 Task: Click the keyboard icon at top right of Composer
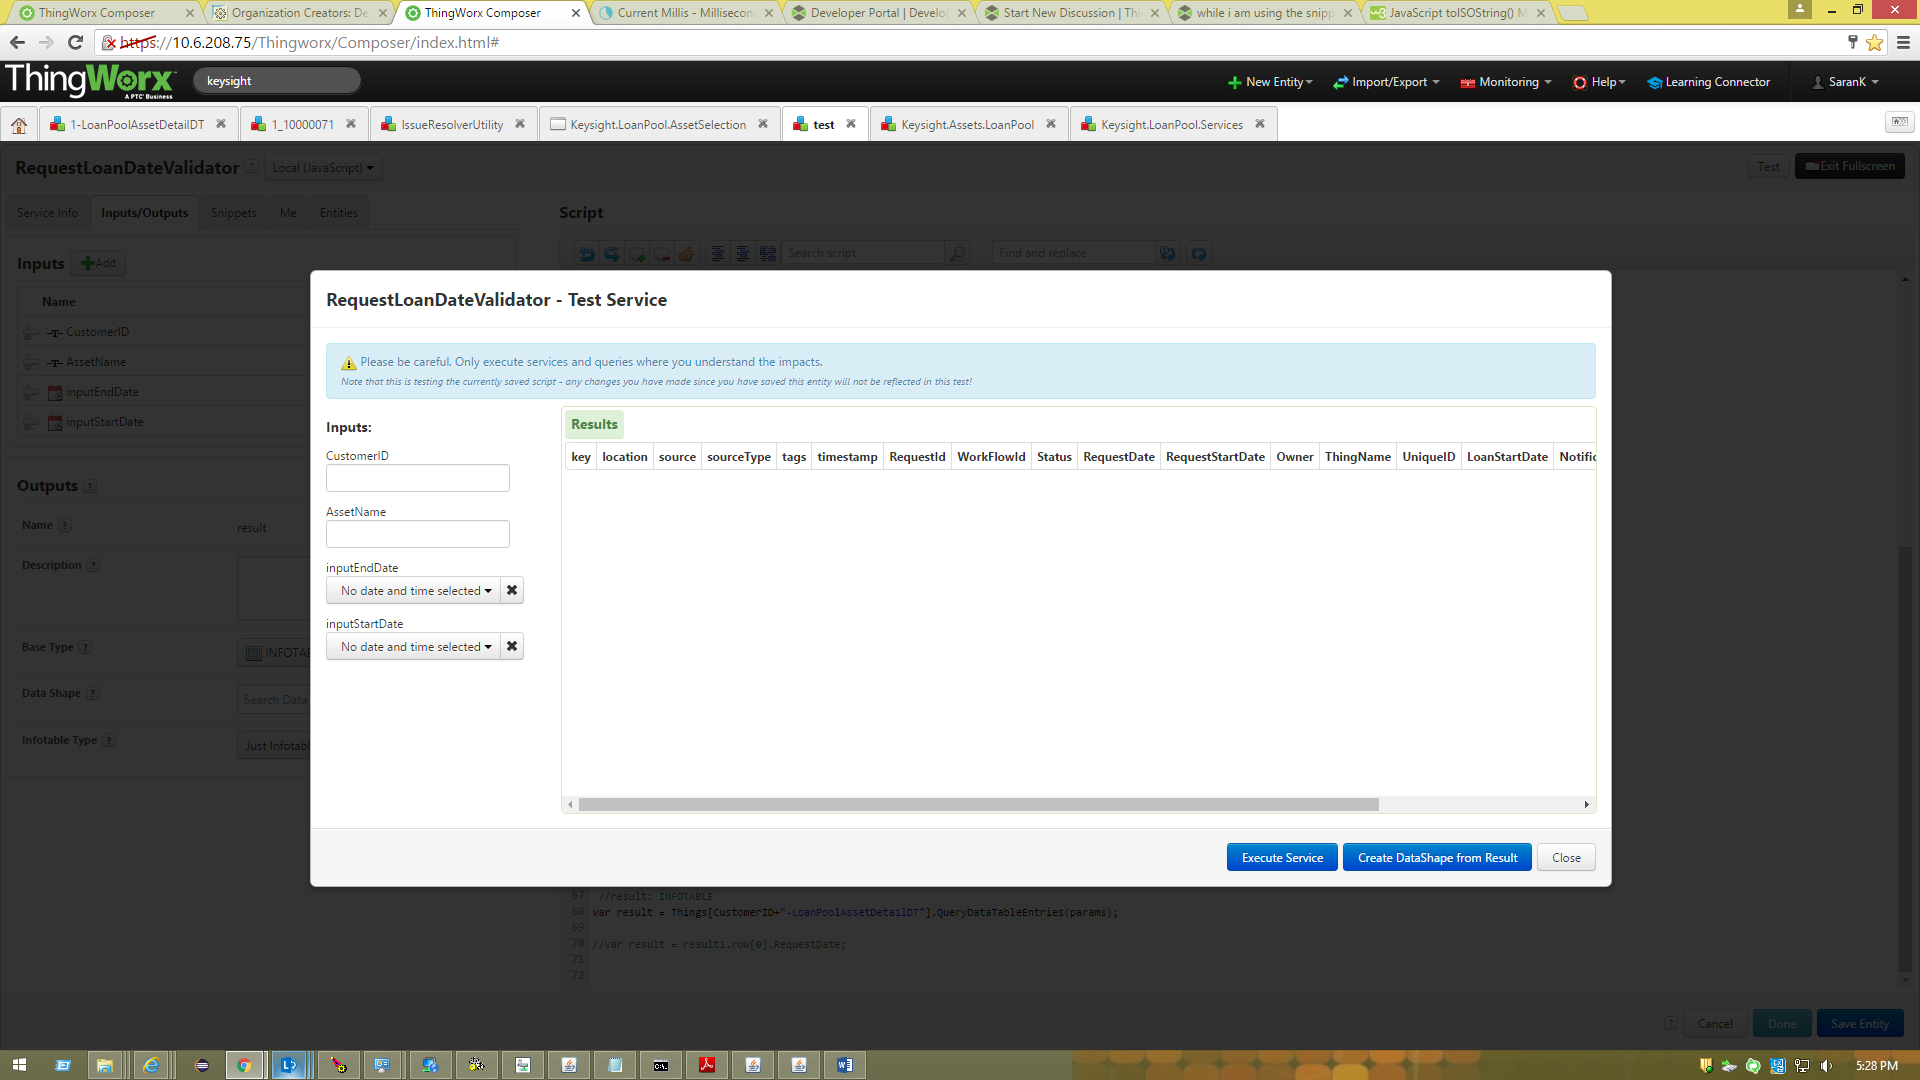pyautogui.click(x=1899, y=122)
